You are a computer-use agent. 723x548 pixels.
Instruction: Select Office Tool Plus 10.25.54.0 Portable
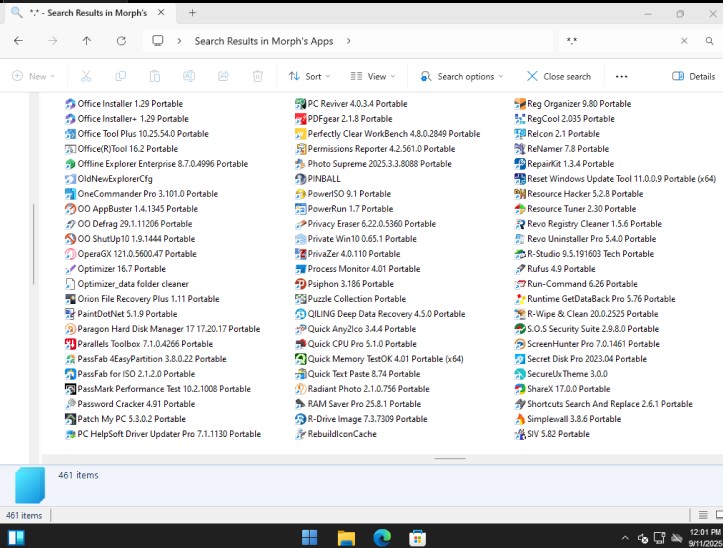137,134
